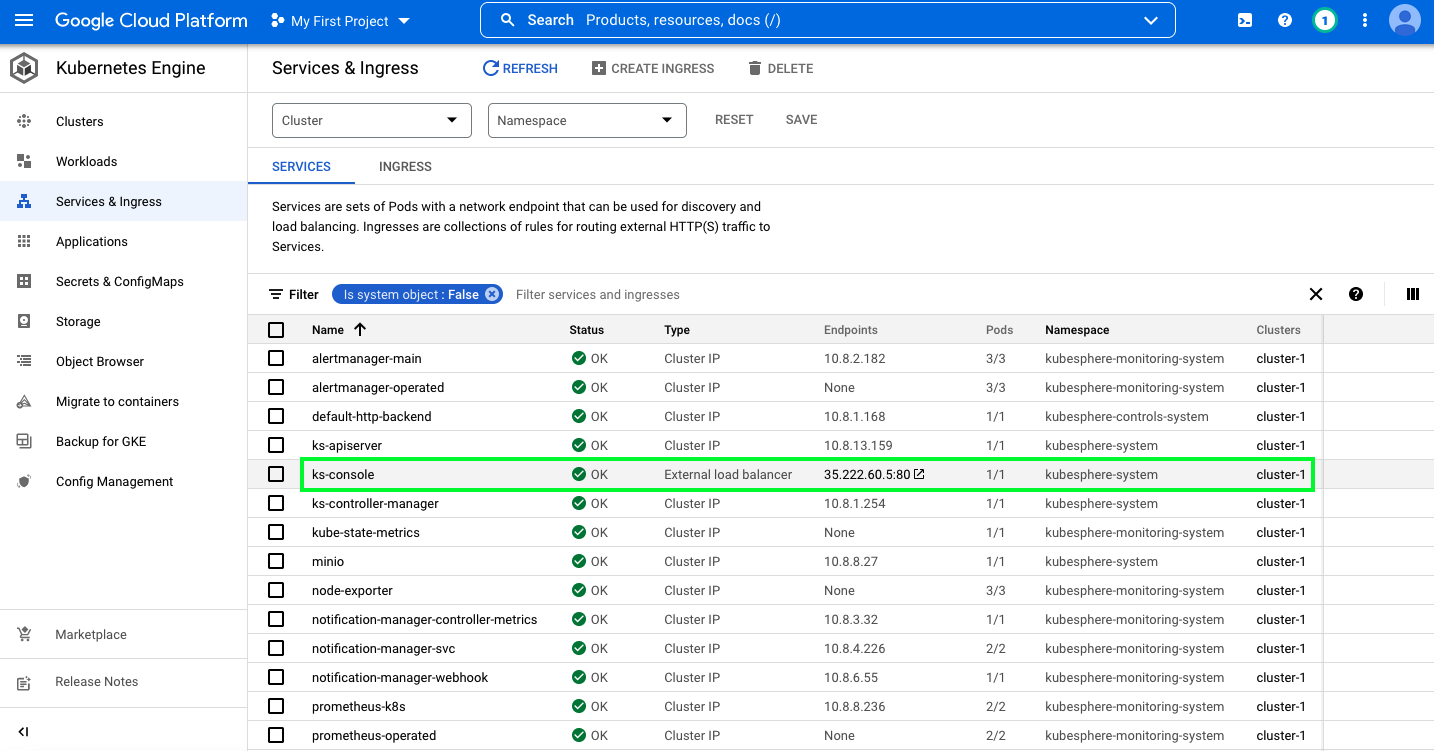Open the hamburger navigation menu
The height and width of the screenshot is (751, 1434).
[24, 20]
